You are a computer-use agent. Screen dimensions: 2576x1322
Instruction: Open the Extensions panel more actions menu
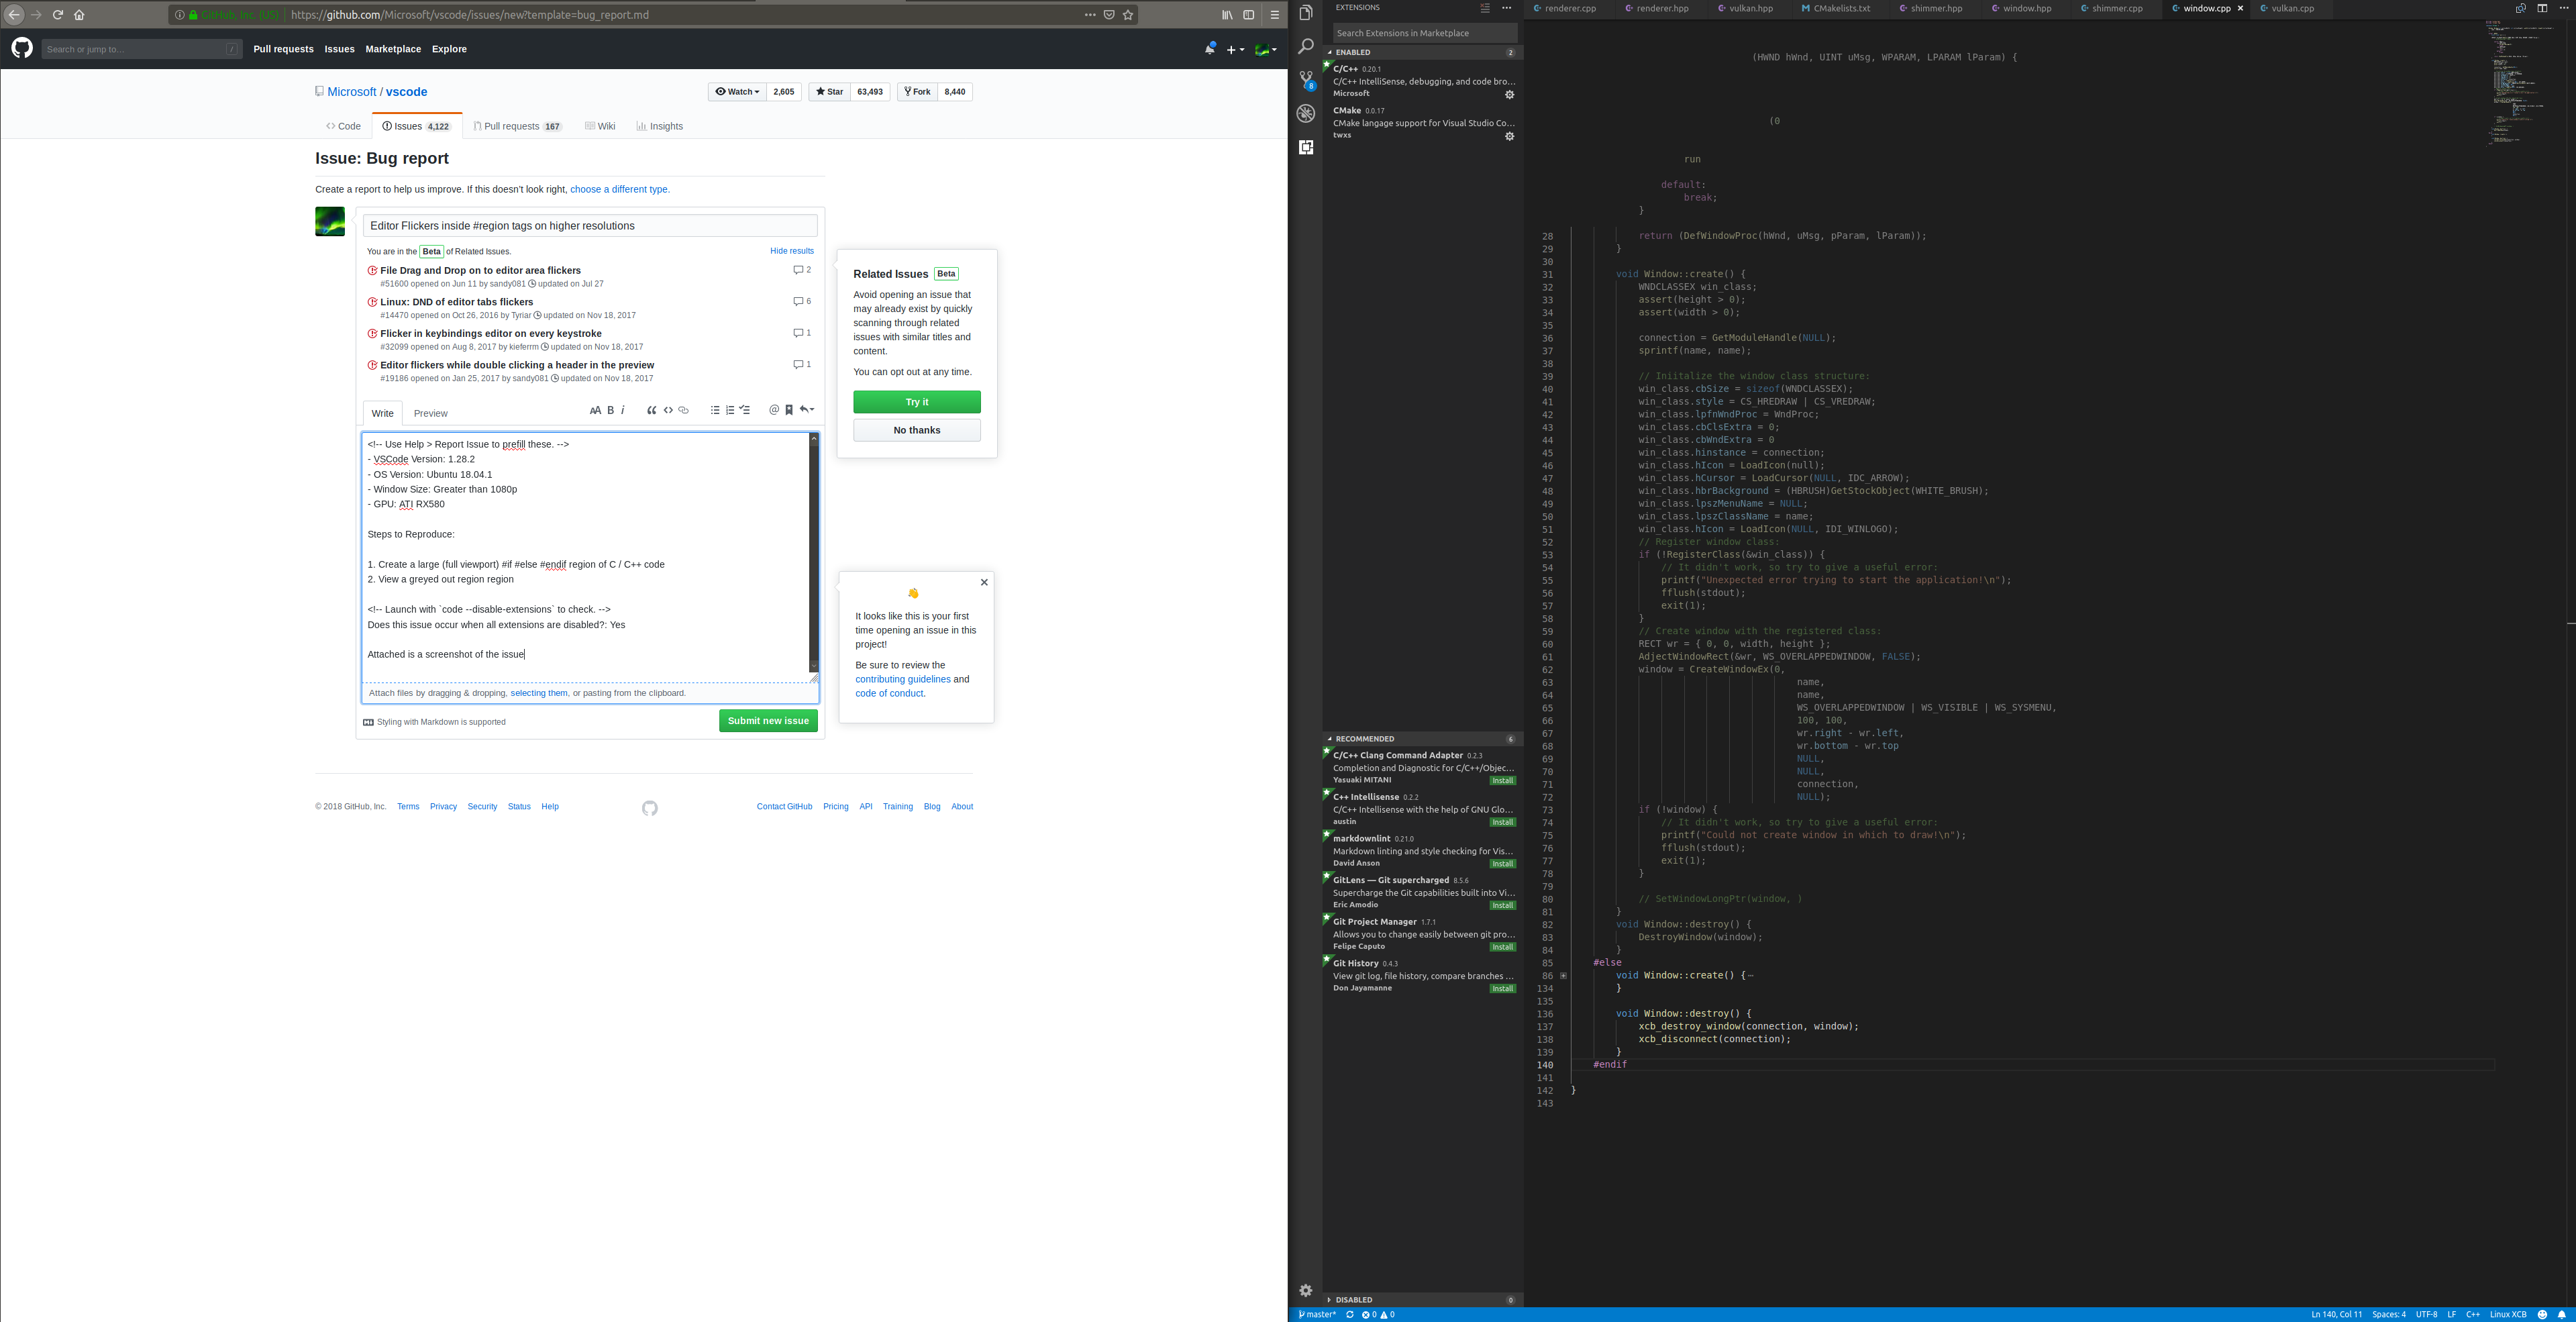pos(1506,8)
